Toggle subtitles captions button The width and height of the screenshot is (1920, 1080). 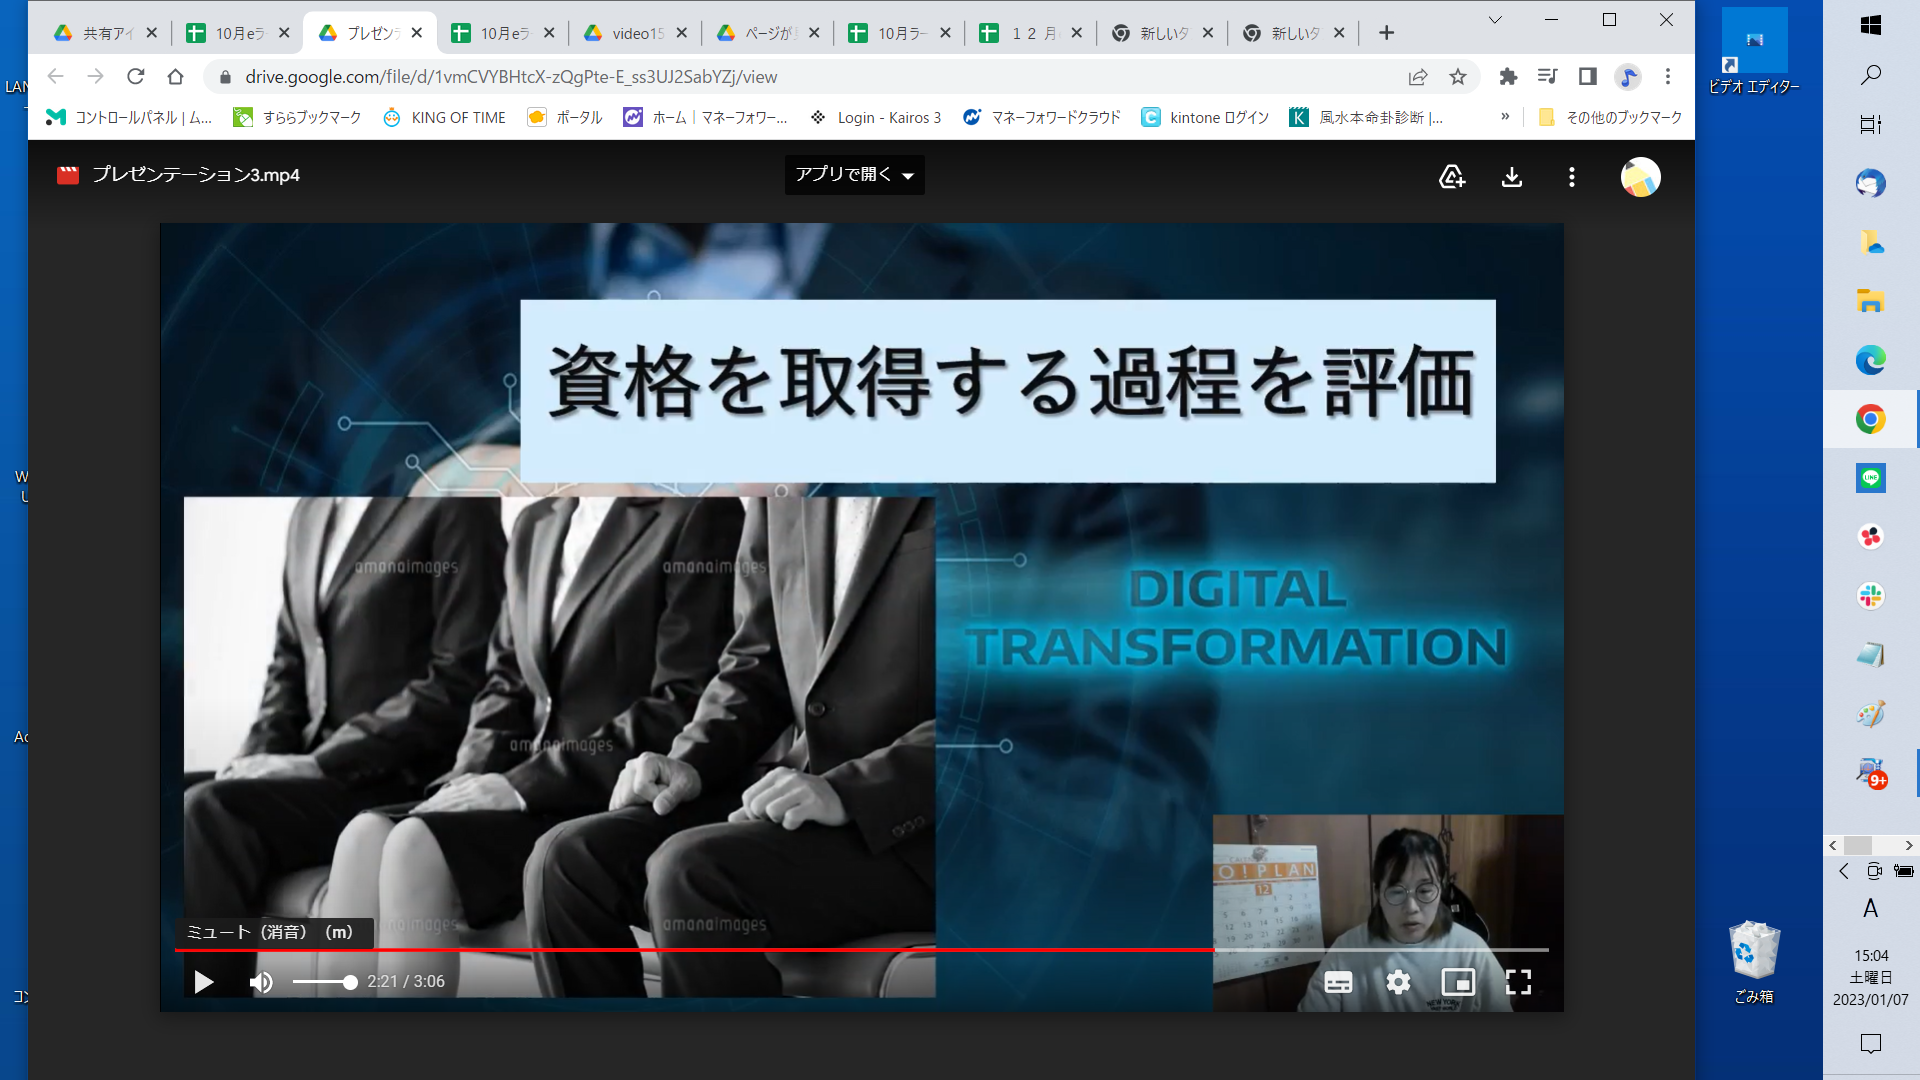click(1338, 982)
